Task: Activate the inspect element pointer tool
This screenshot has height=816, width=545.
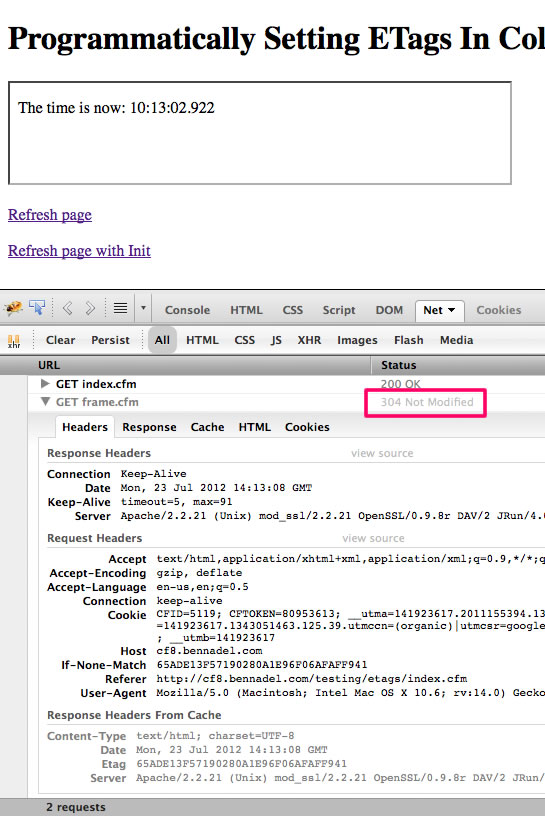Action: (37, 308)
